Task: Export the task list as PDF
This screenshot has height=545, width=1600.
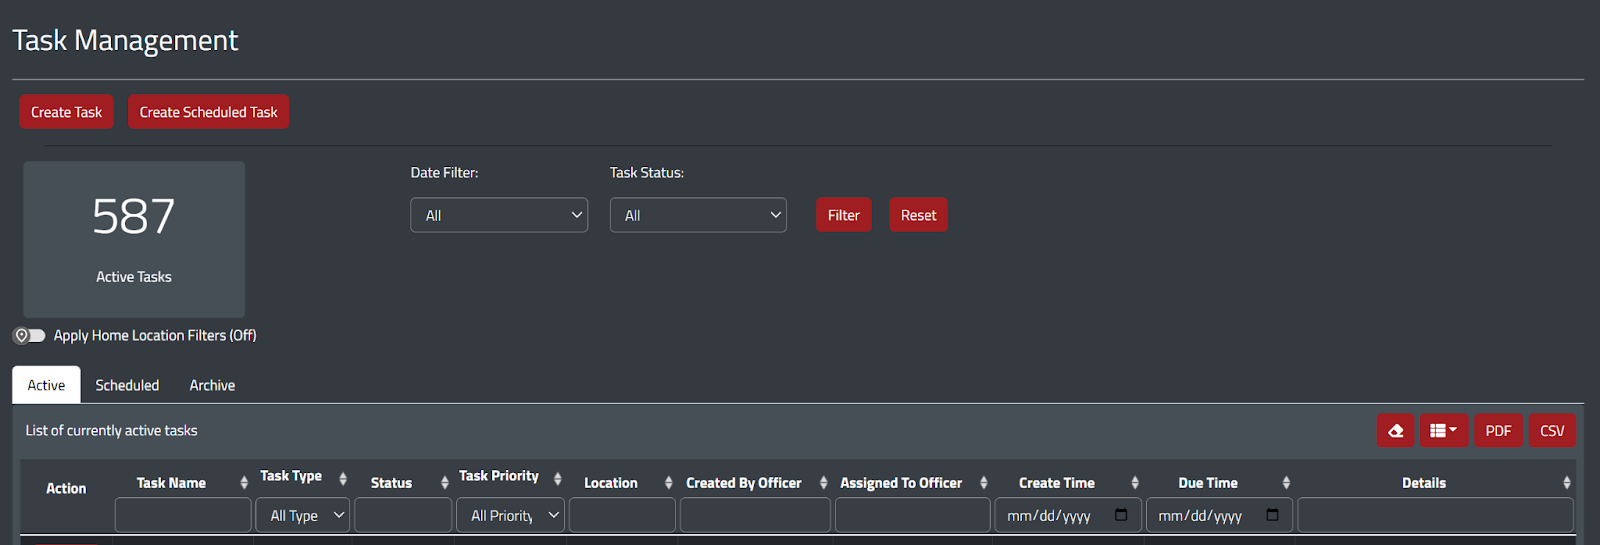Action: pyautogui.click(x=1498, y=431)
